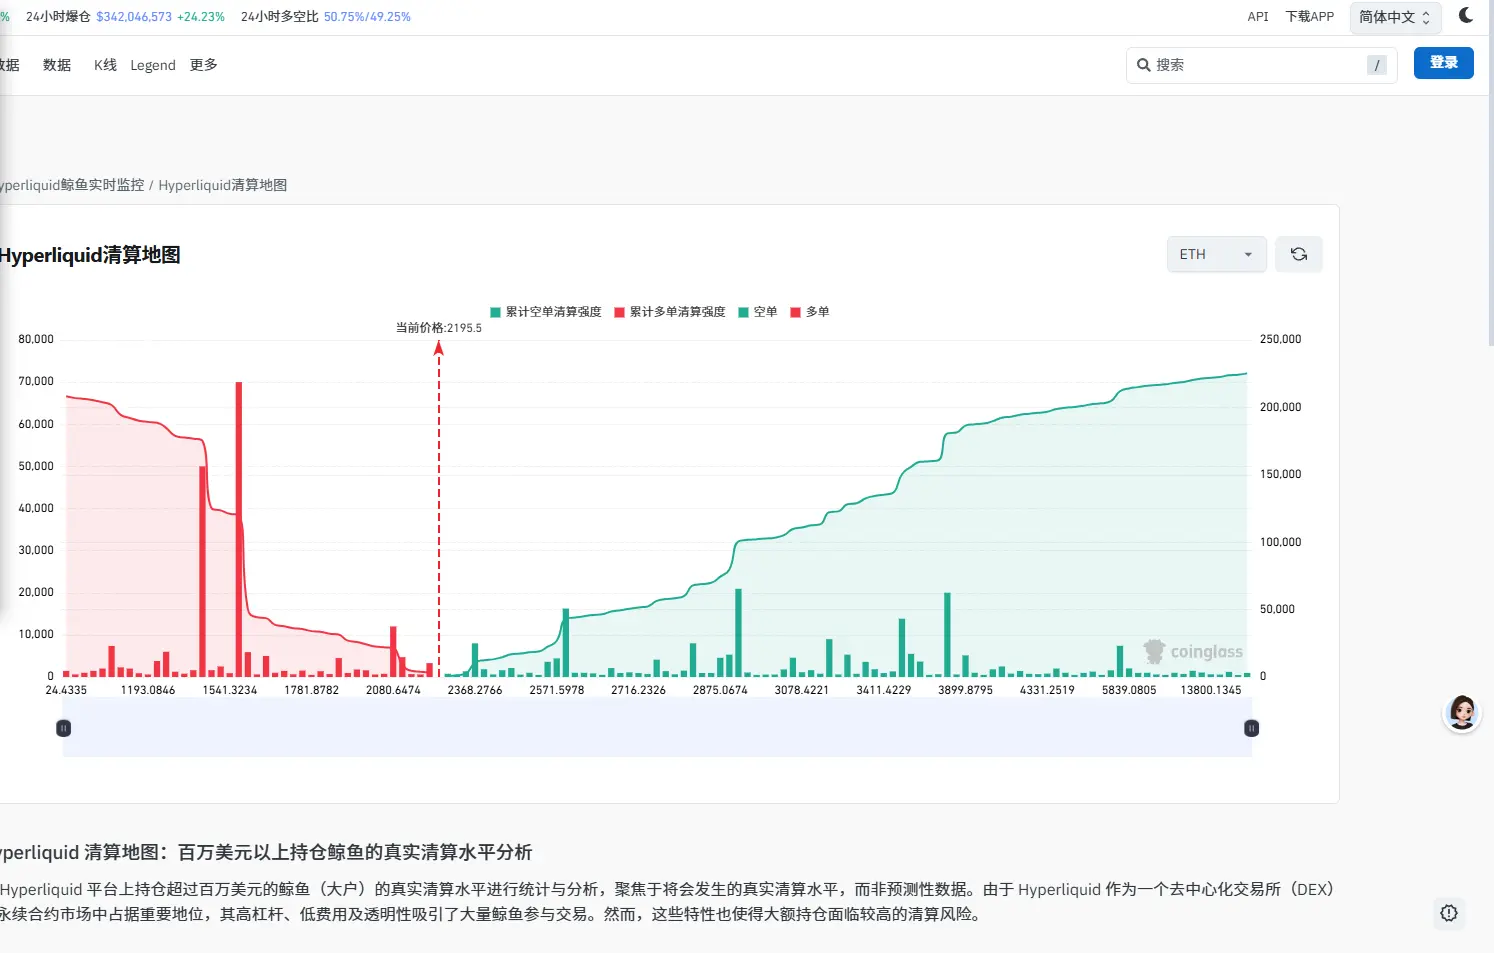Open the 数据 menu
Viewport: 1494px width, 953px height.
[57, 65]
